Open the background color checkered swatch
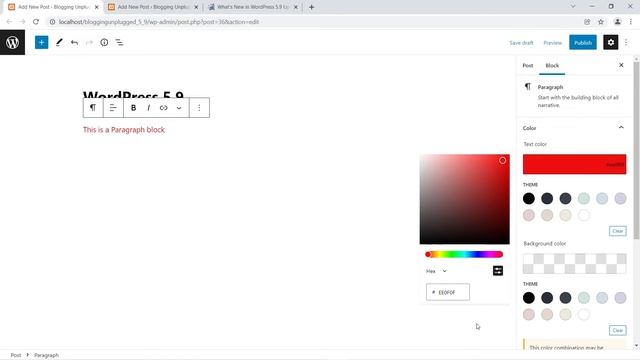Image resolution: width=640 pixels, height=360 pixels. tap(574, 263)
